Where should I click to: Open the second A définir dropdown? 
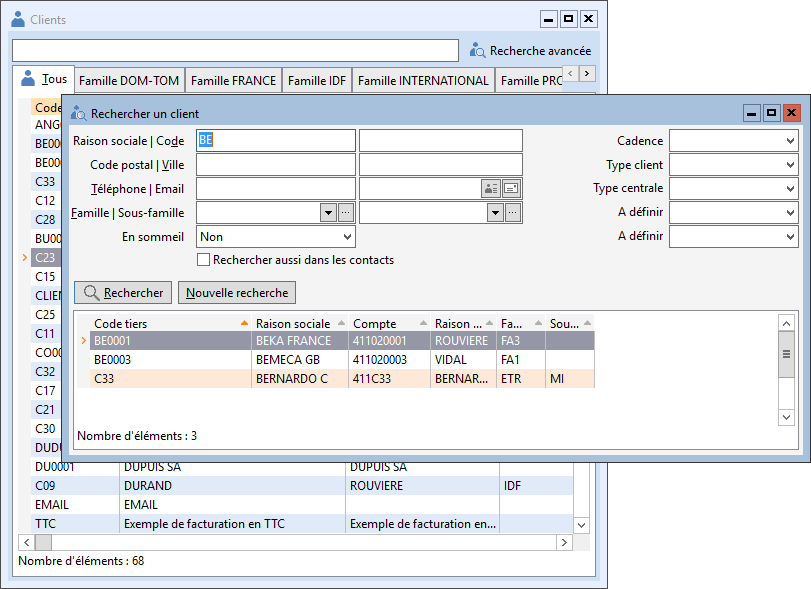coord(733,236)
